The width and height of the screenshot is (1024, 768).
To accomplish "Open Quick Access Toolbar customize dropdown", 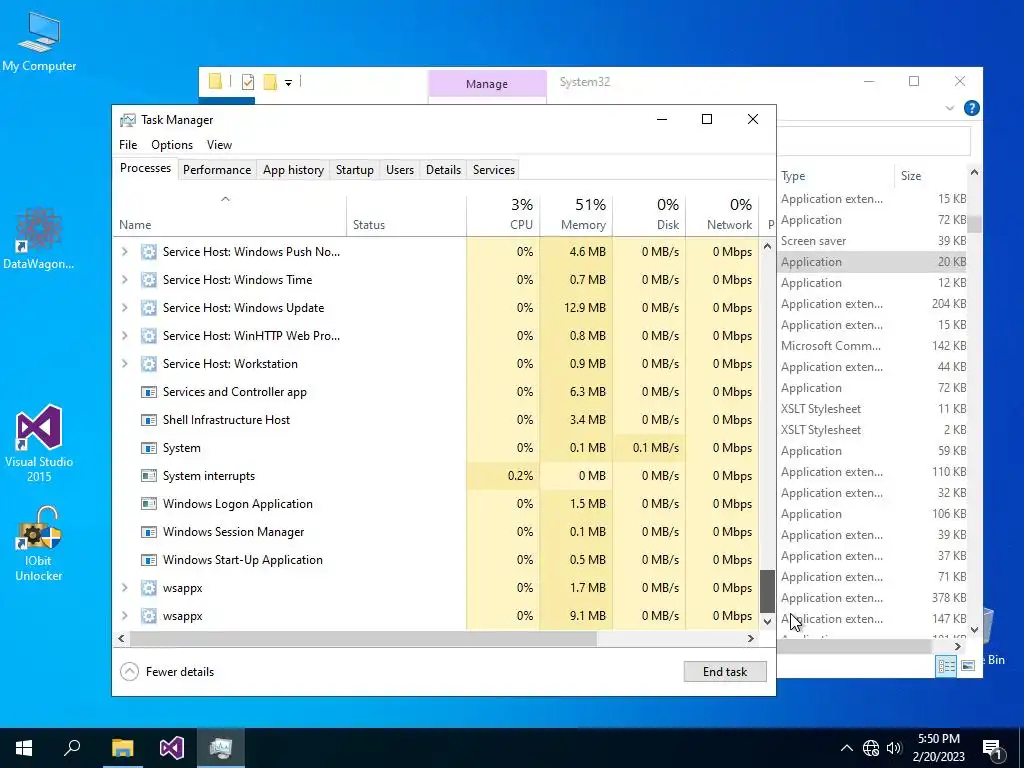I will coord(288,82).
